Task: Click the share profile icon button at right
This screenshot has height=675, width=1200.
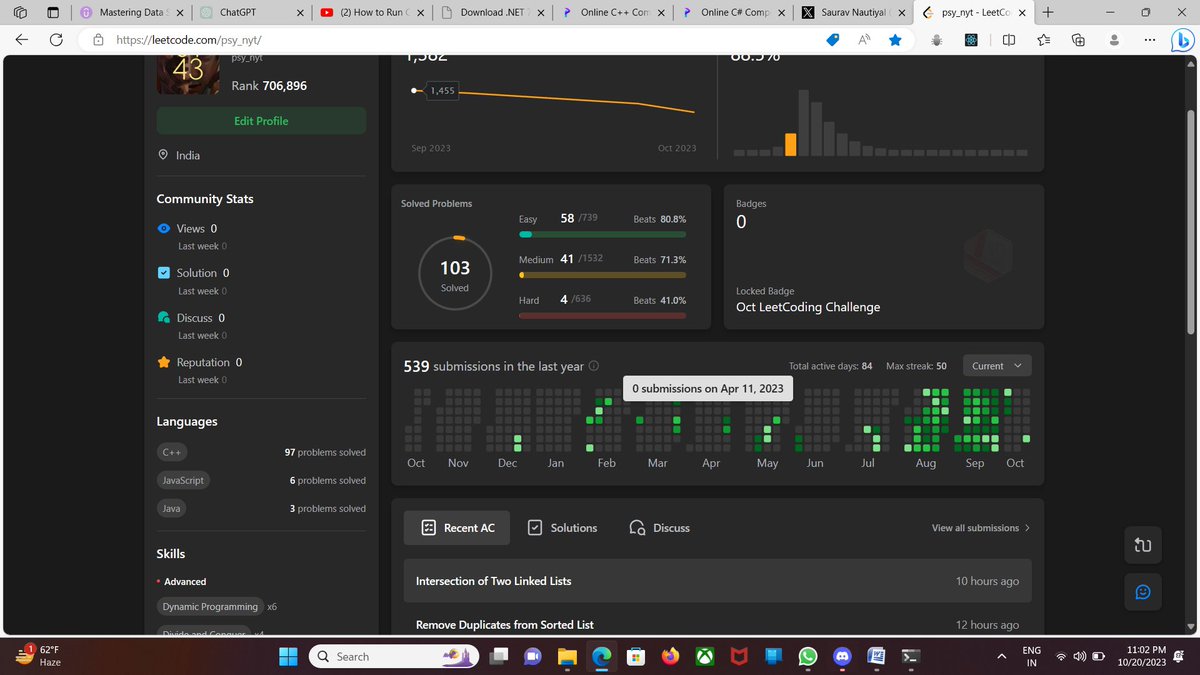Action: click(1143, 545)
